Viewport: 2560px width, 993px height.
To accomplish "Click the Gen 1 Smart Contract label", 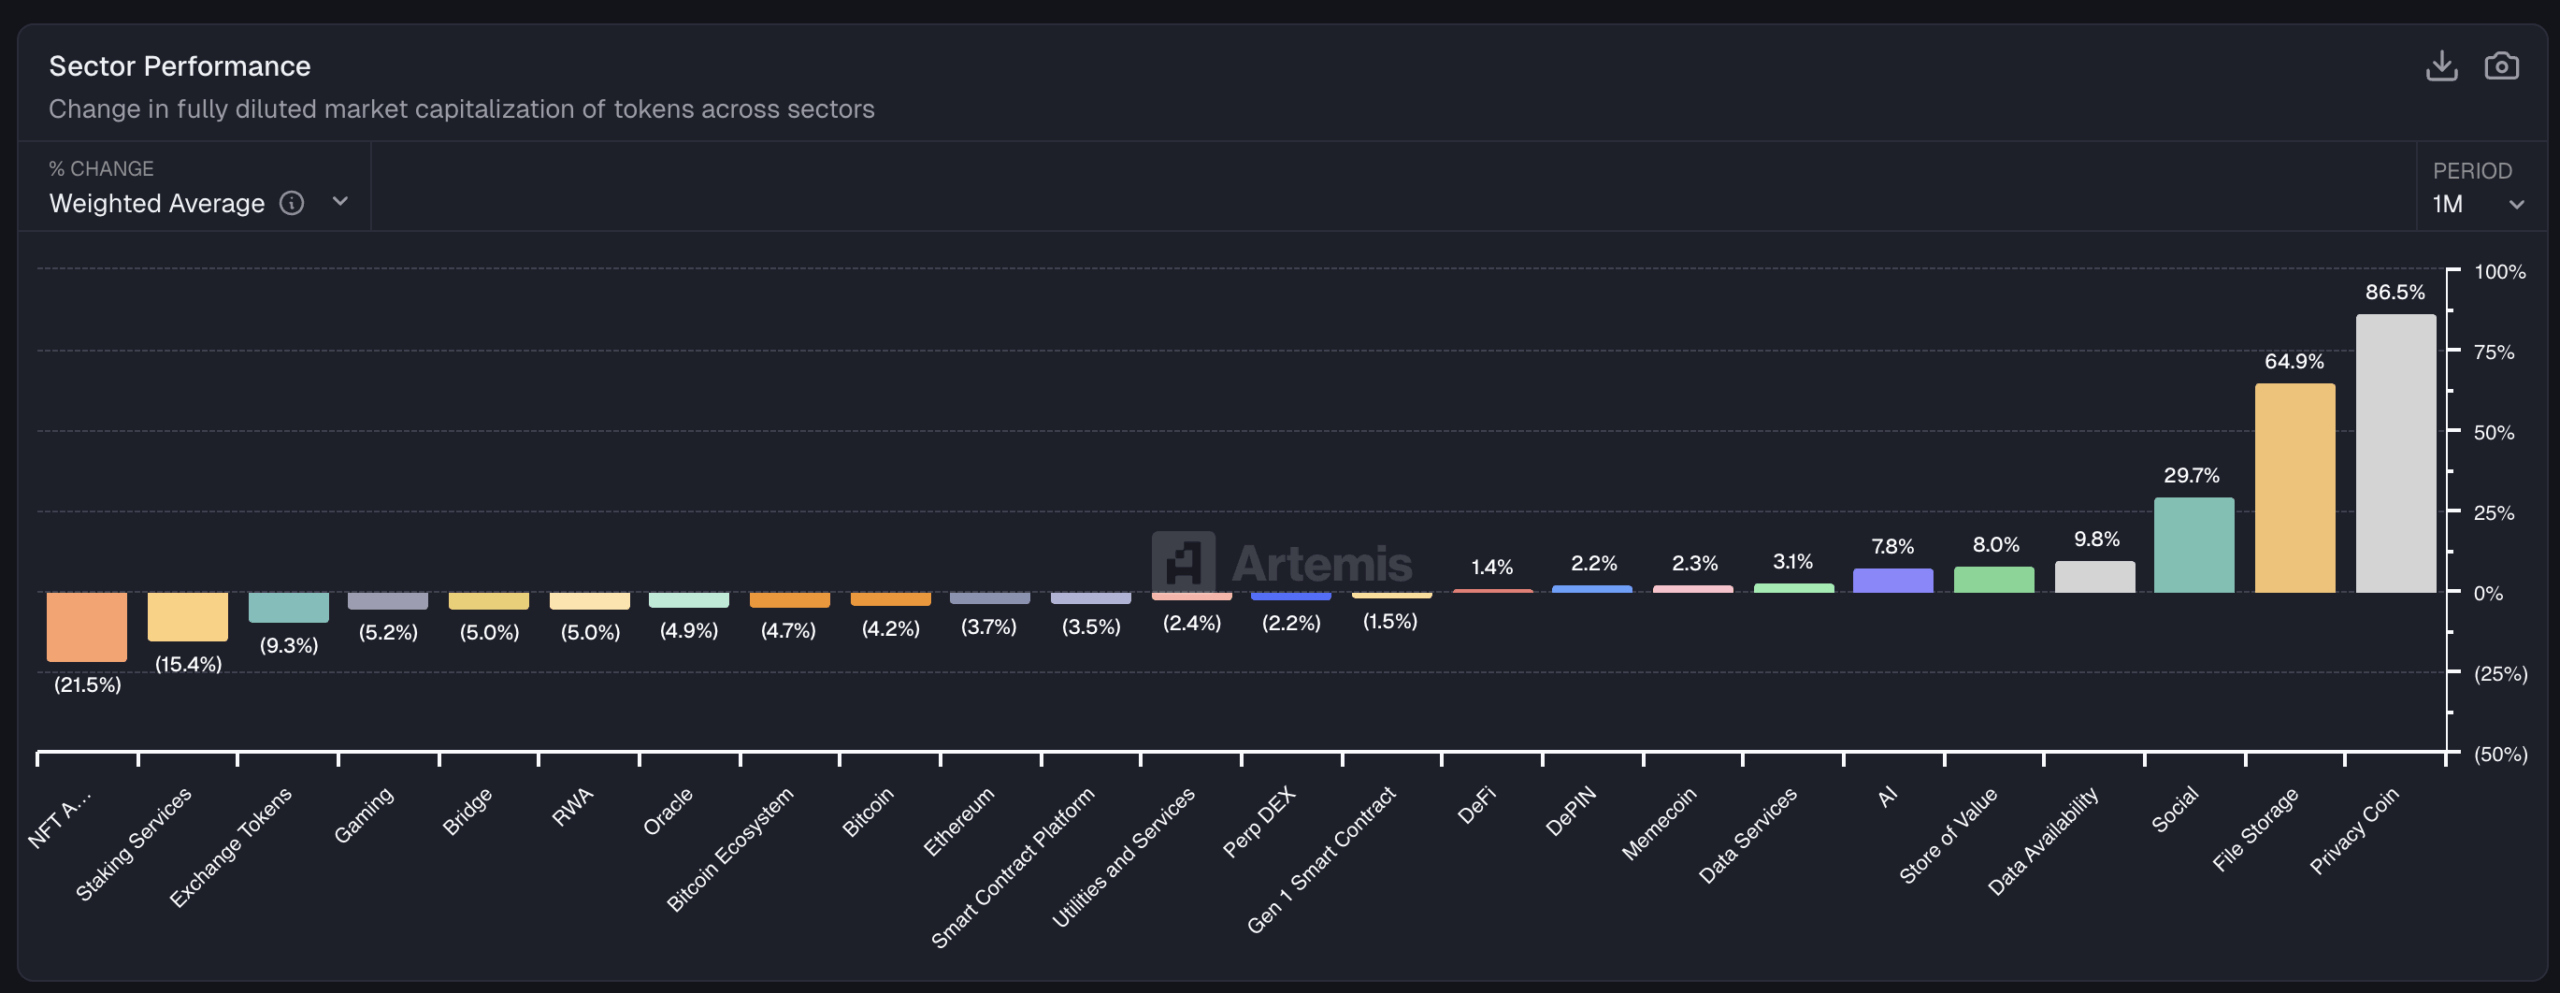I will click(1321, 860).
